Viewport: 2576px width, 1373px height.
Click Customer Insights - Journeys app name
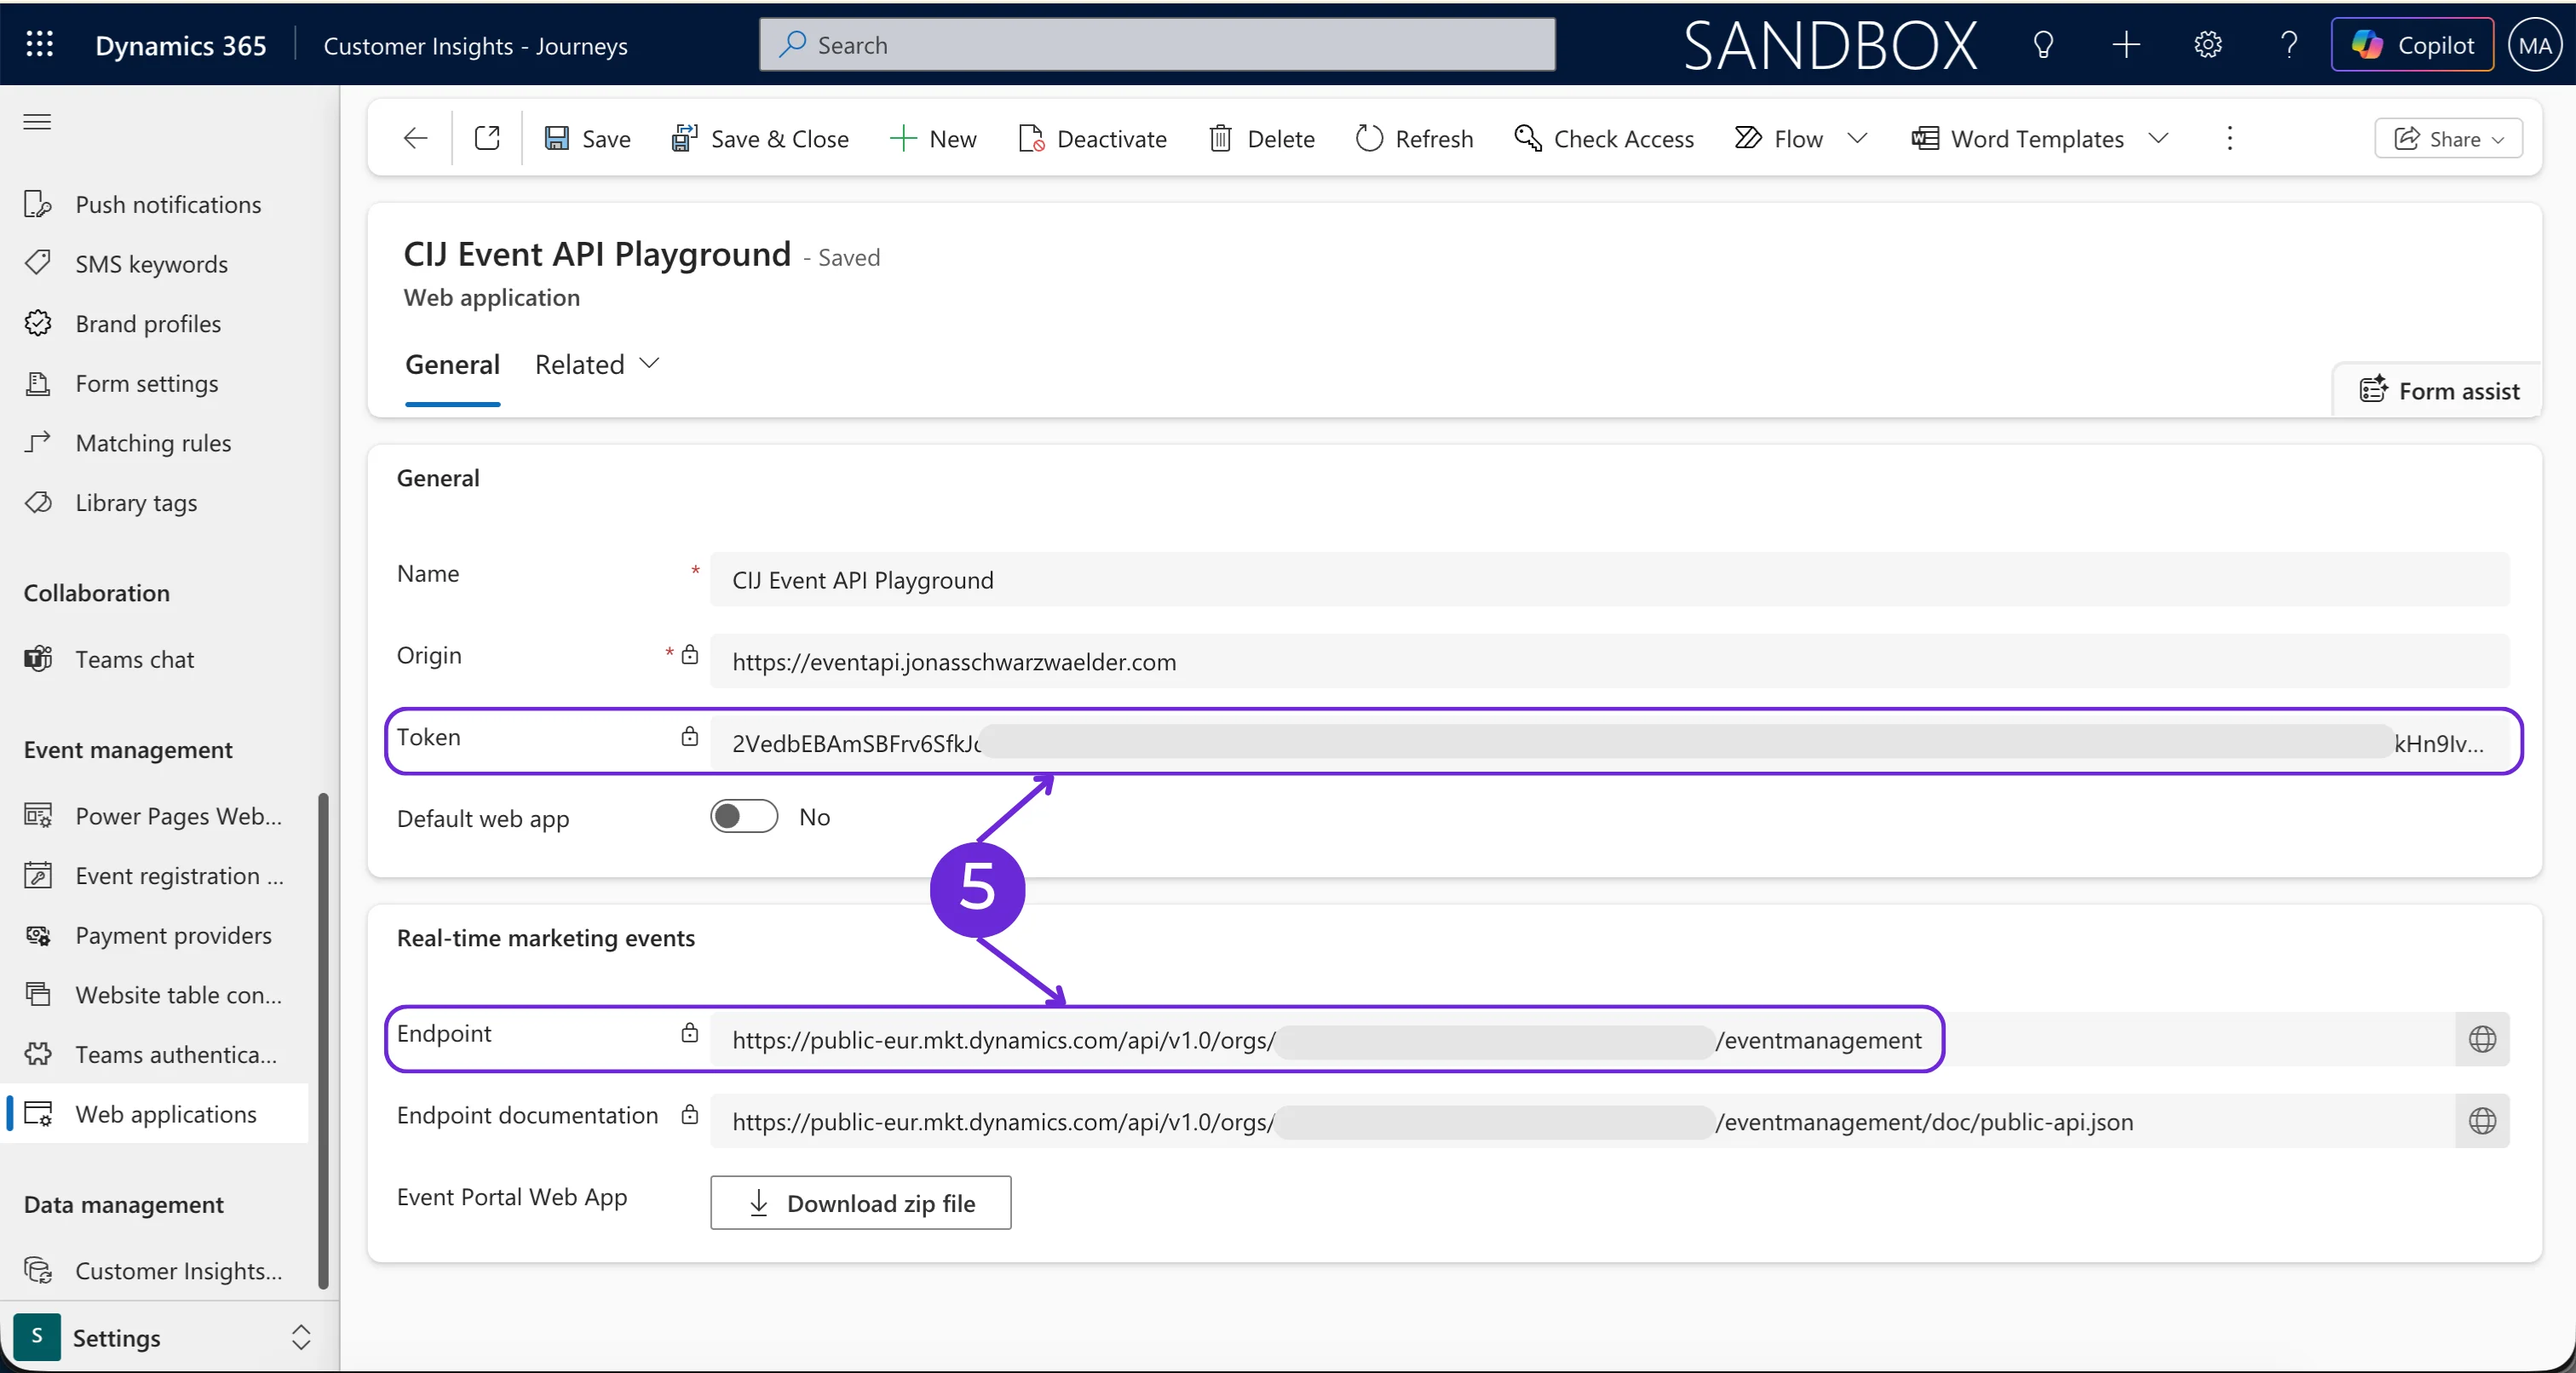pos(475,45)
